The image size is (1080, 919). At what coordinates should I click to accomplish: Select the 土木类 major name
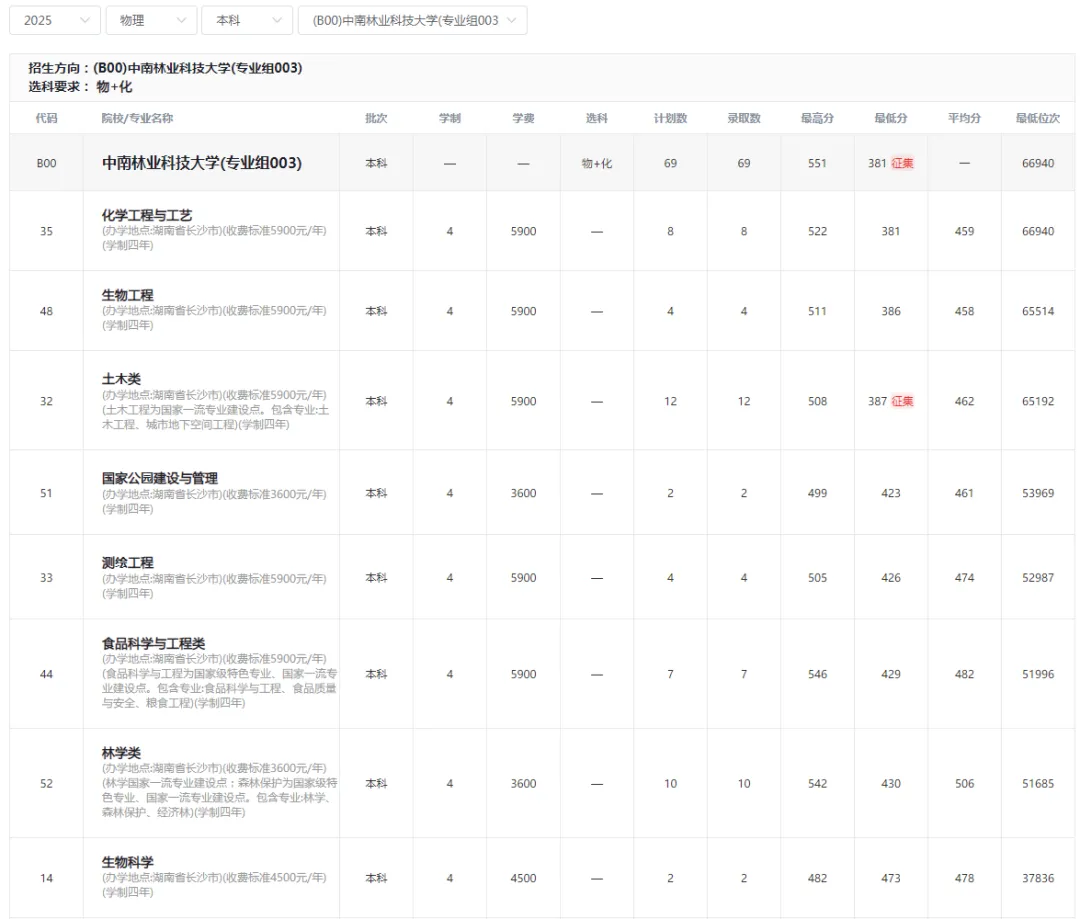coord(121,379)
